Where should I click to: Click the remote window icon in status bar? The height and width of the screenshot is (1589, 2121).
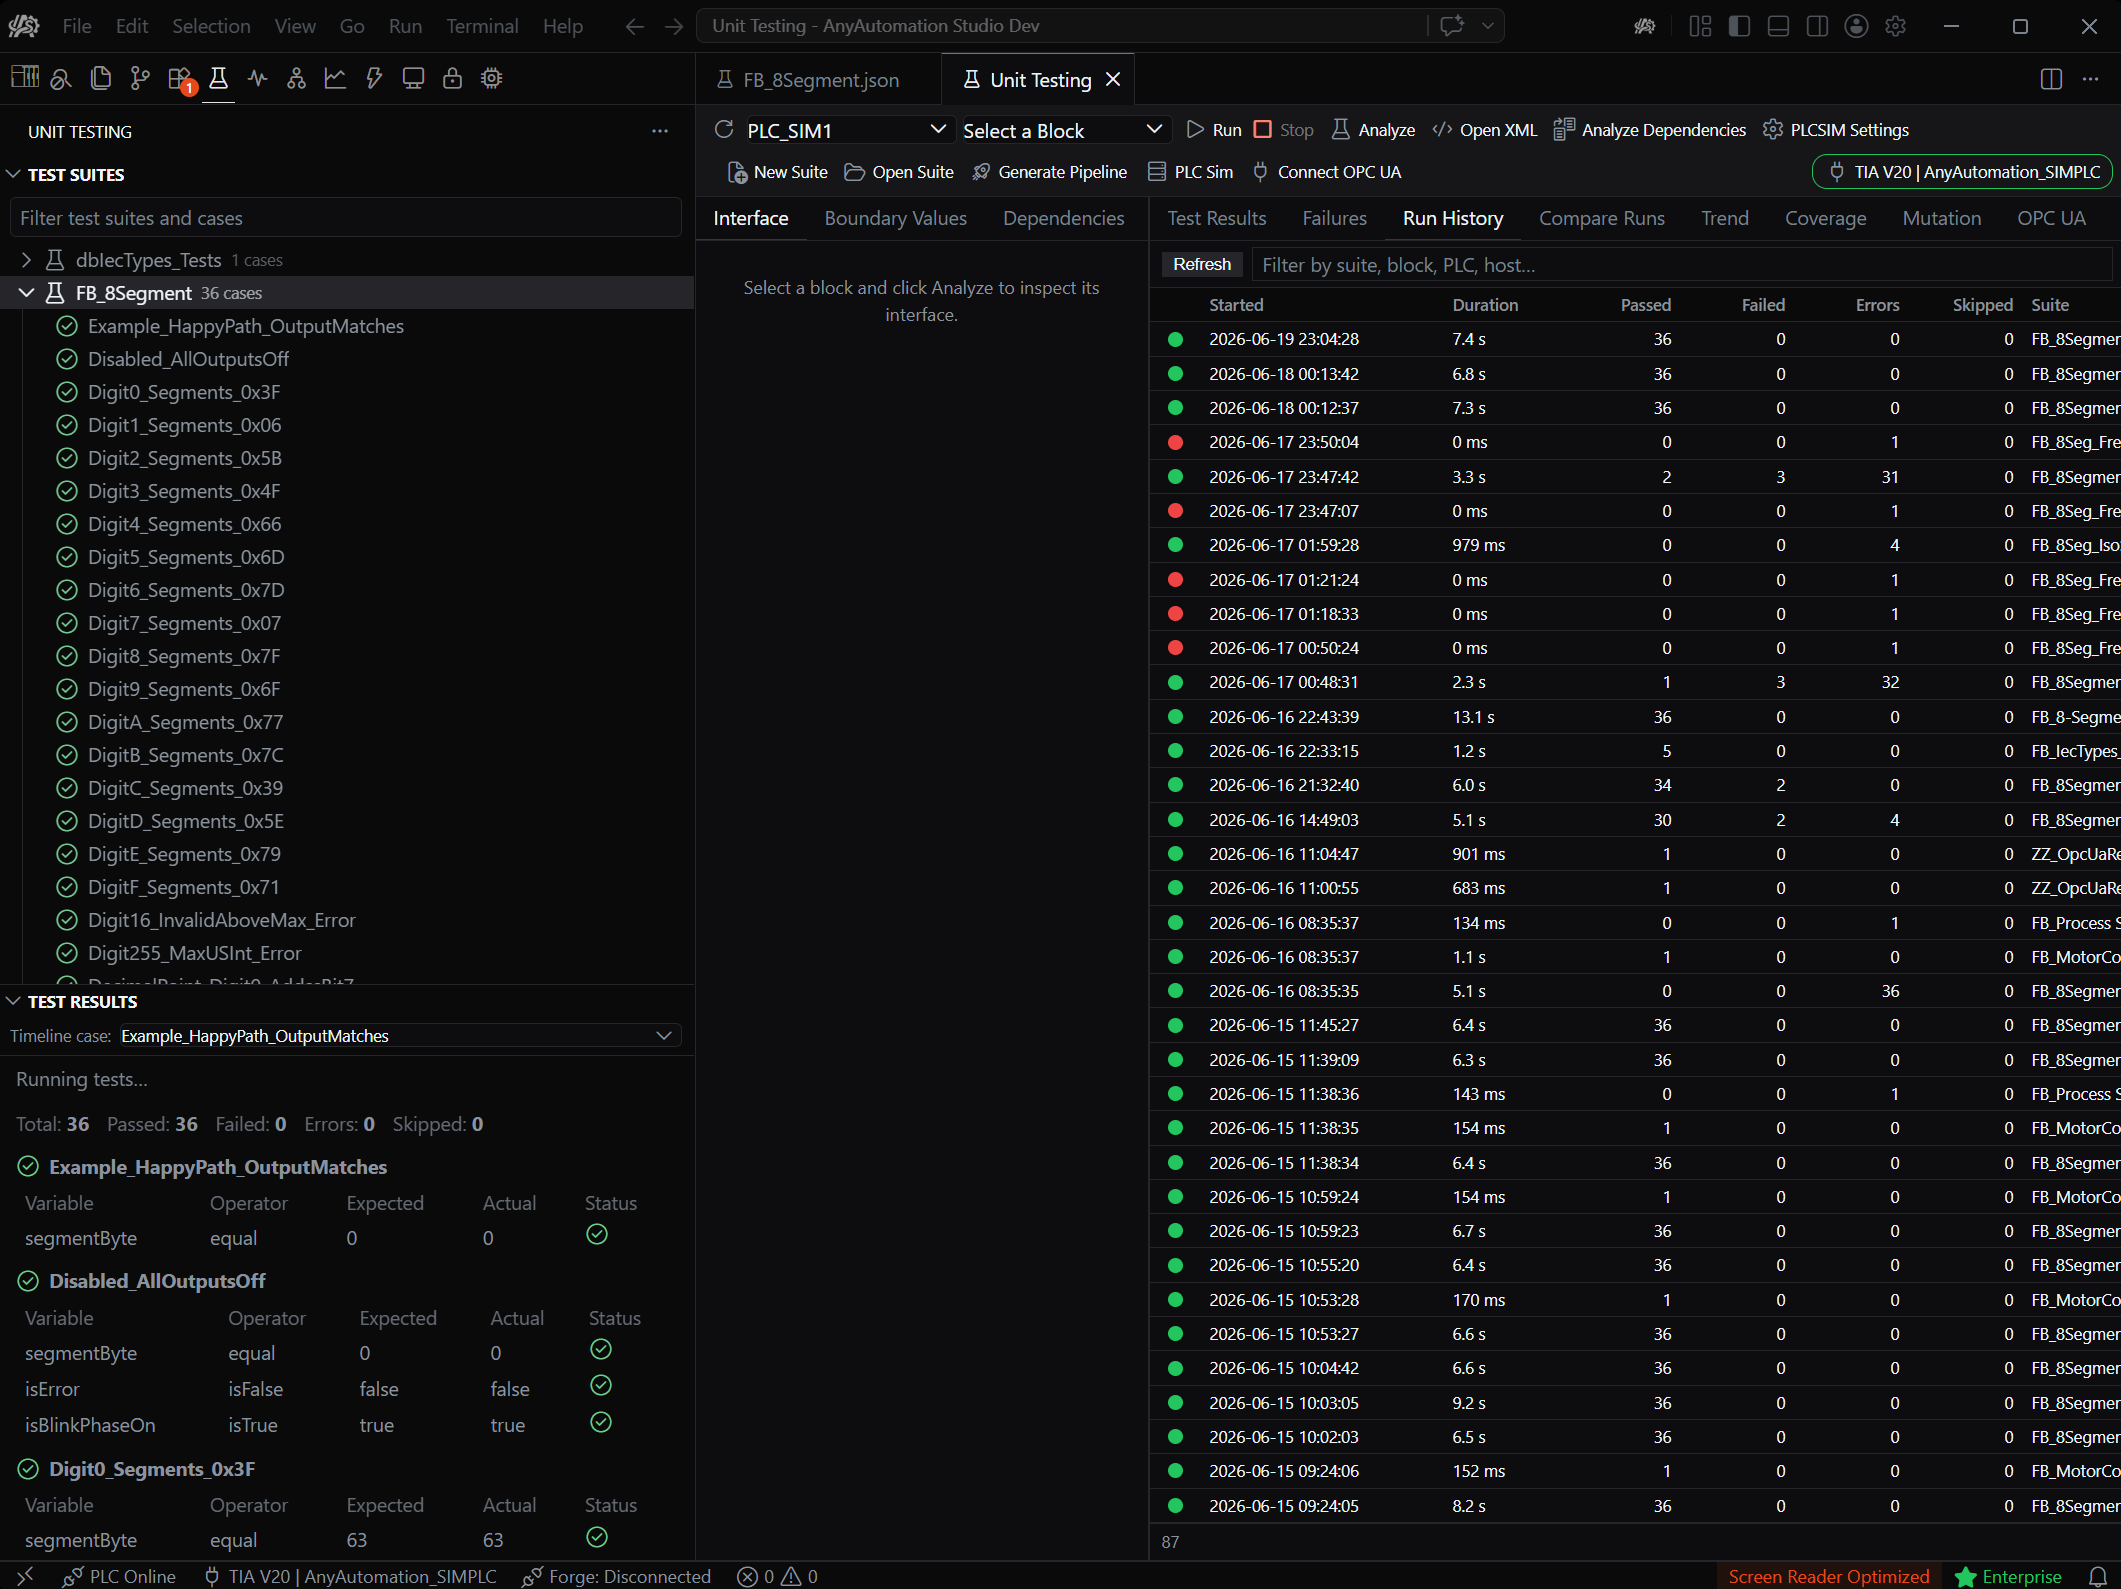tap(24, 1576)
